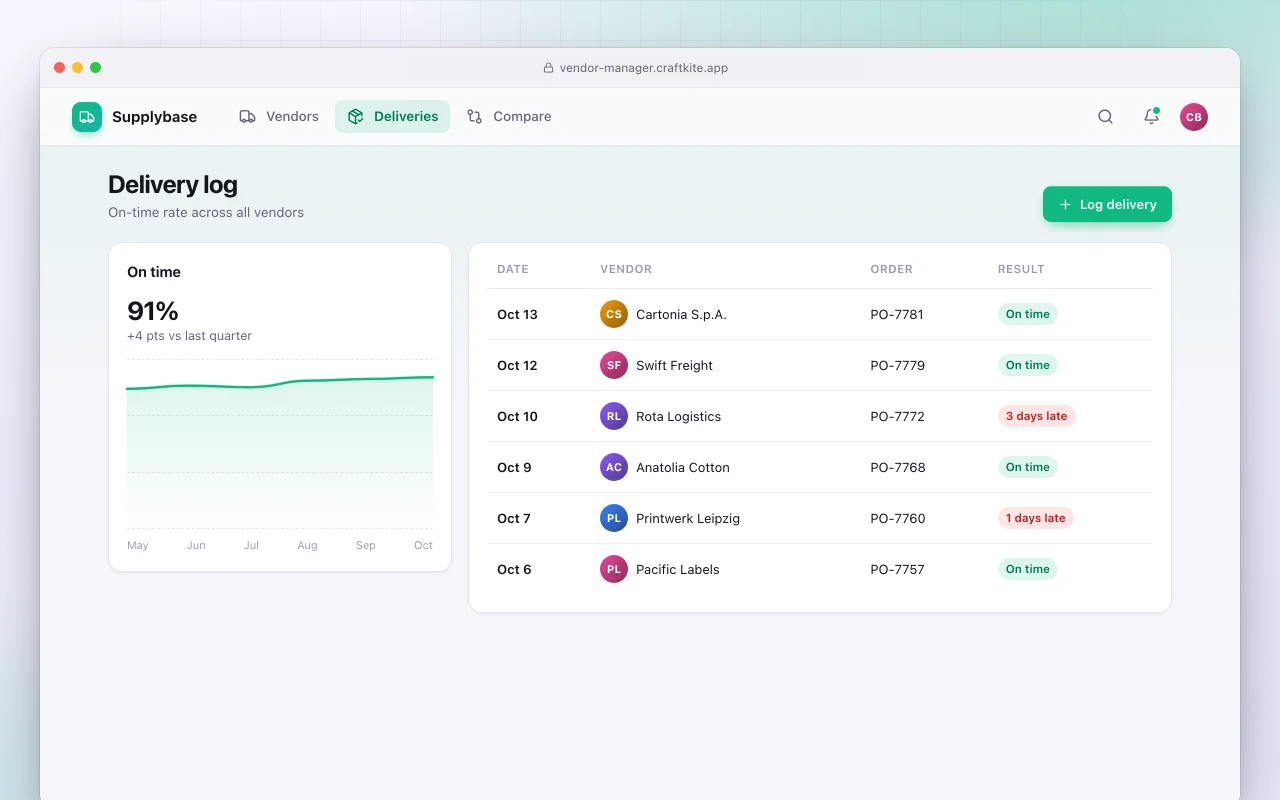1280x800 pixels.
Task: Click the Aug label on chart axis
Action: tap(307, 545)
